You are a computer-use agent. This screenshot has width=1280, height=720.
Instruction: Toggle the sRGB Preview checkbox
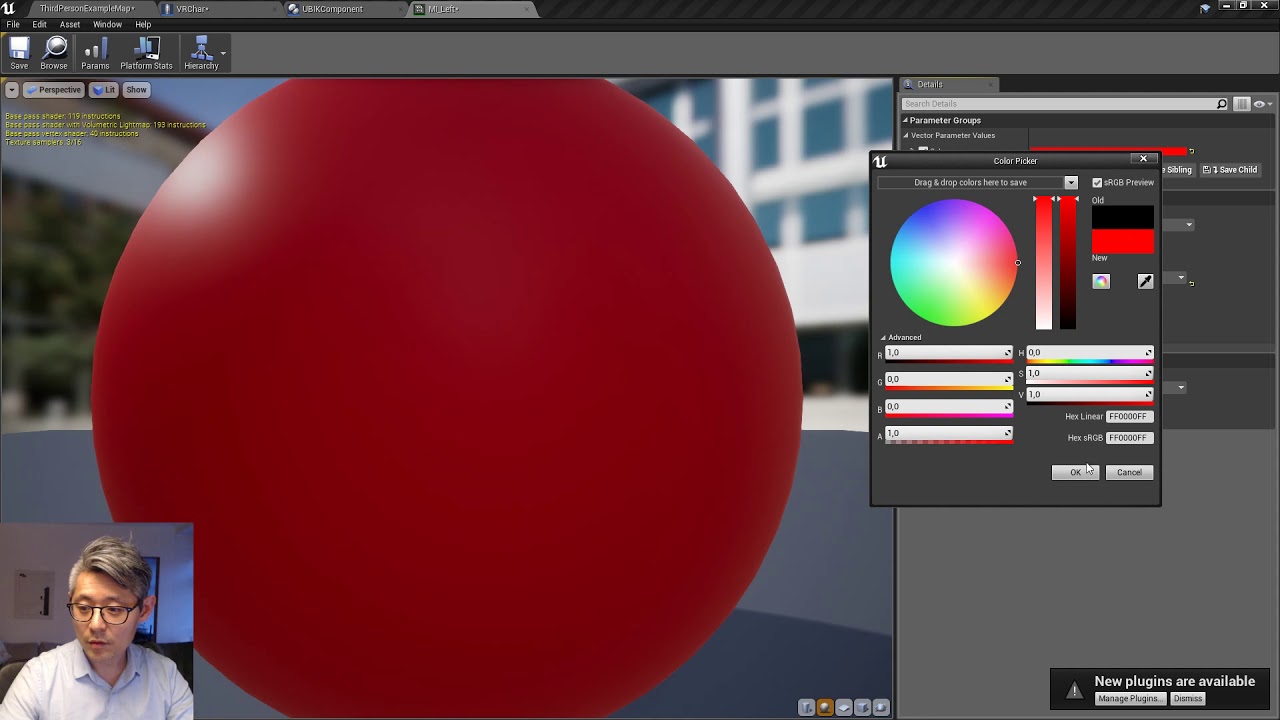tap(1097, 183)
